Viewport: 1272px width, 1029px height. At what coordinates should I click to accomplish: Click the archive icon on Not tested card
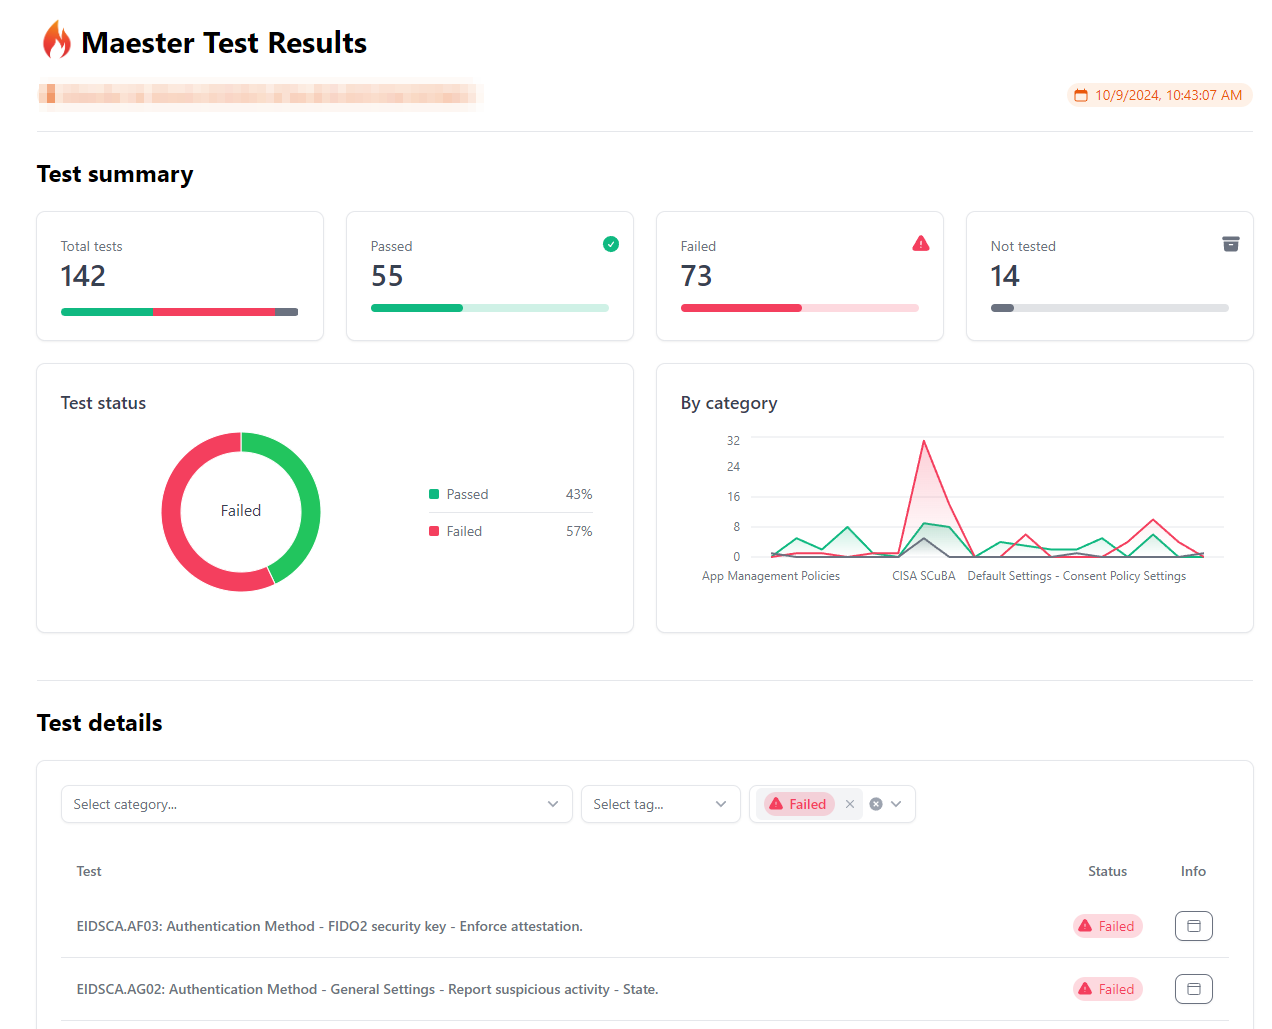1230,243
